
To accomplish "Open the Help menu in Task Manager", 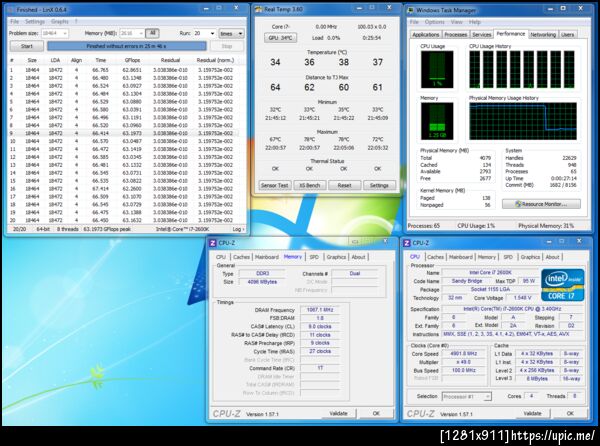I will click(474, 22).
